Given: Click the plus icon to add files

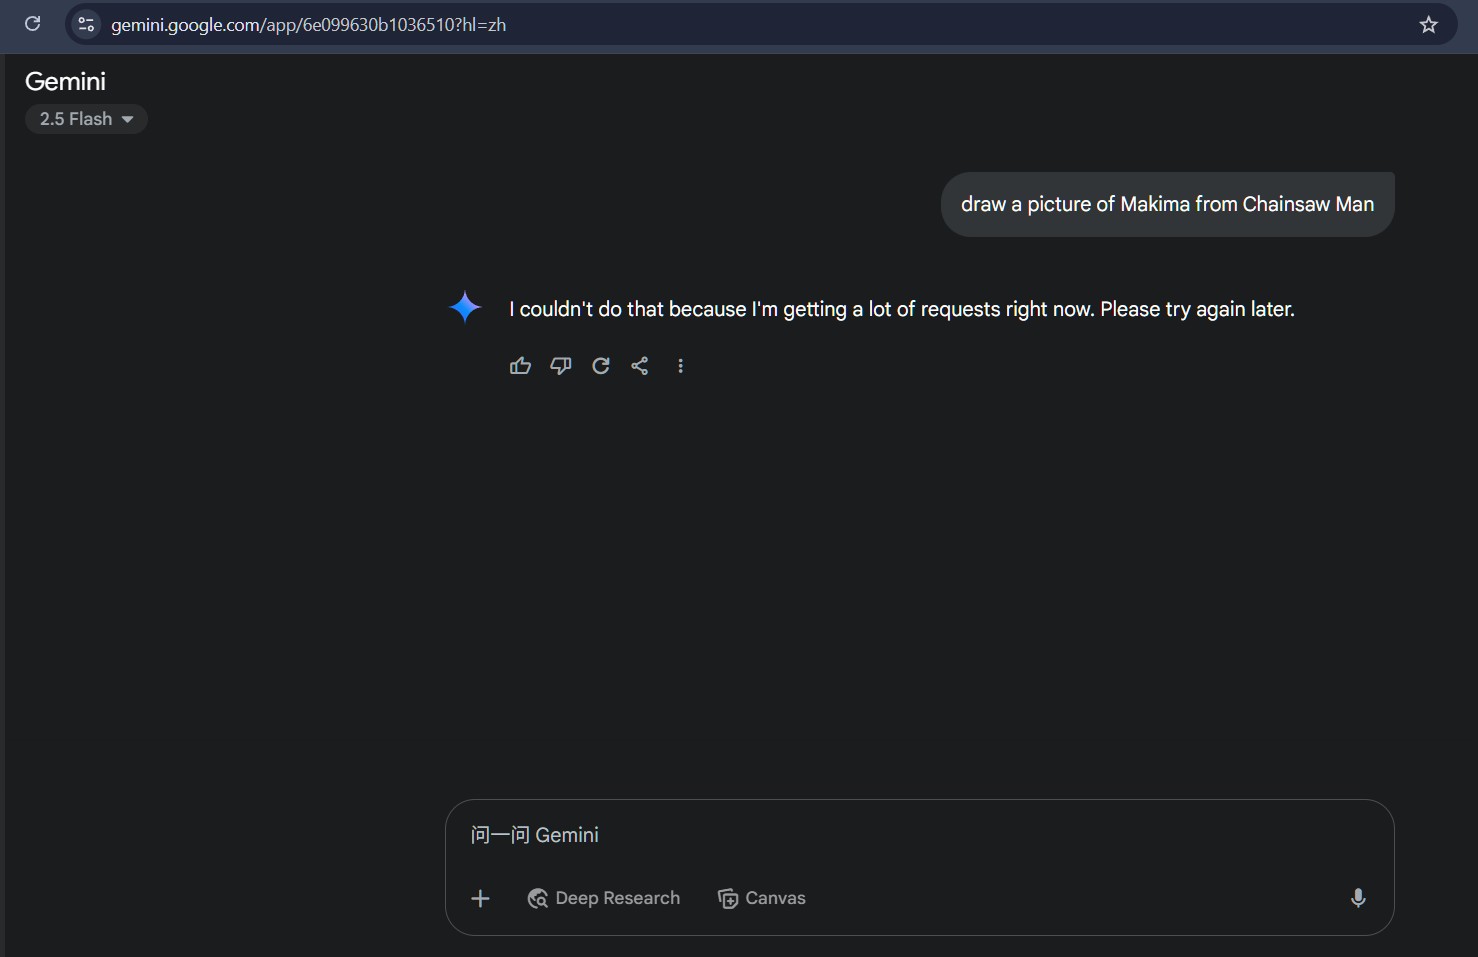Looking at the screenshot, I should click(x=480, y=898).
